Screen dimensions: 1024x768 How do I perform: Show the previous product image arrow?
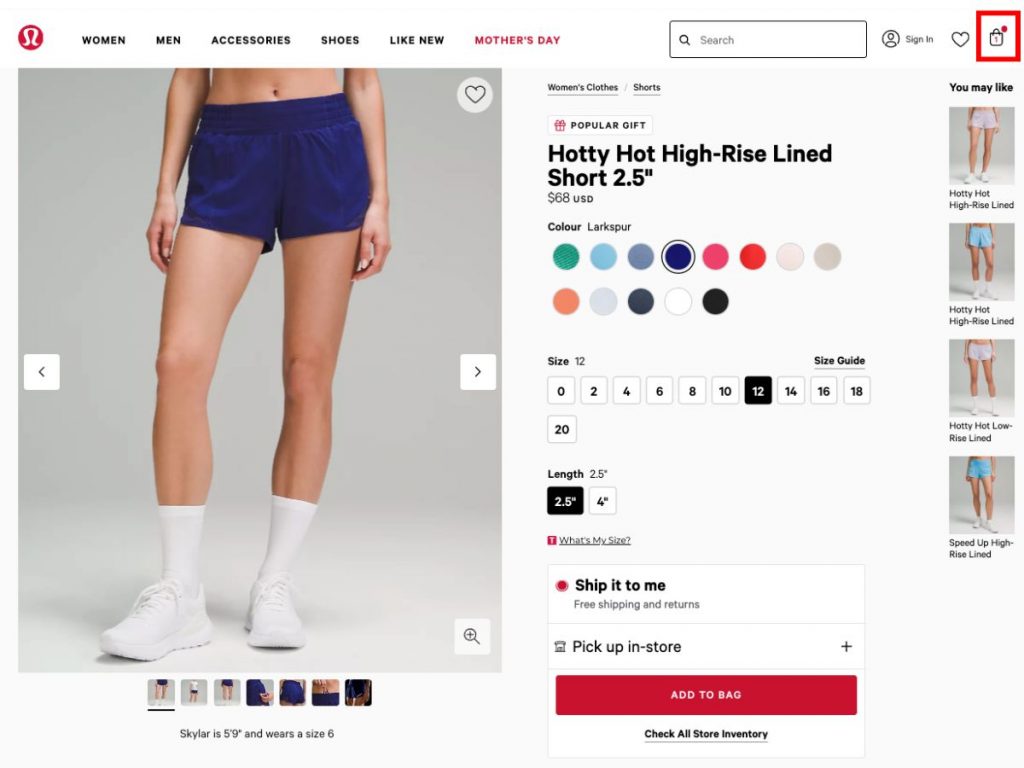pos(42,372)
